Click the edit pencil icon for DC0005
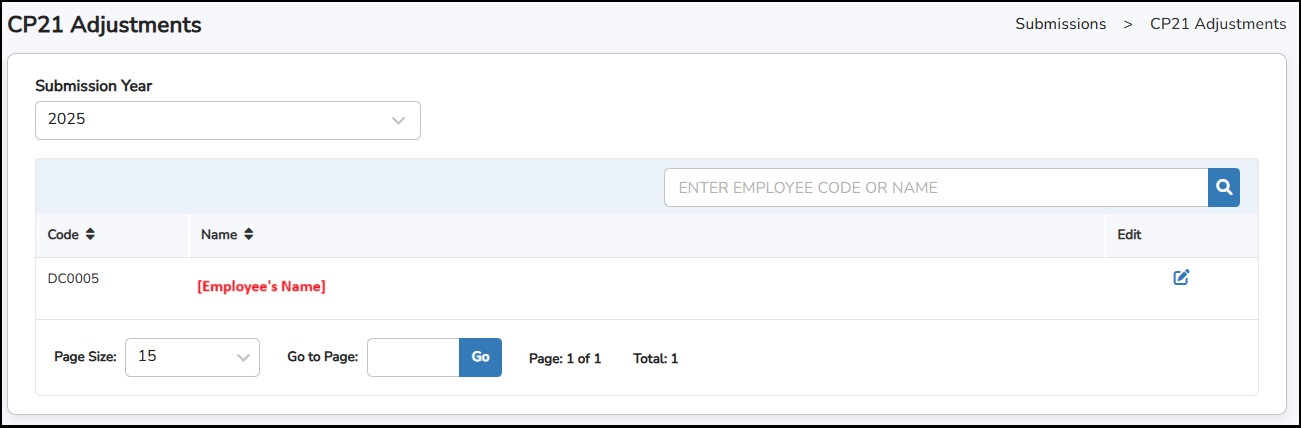This screenshot has width=1301, height=428. coord(1181,278)
